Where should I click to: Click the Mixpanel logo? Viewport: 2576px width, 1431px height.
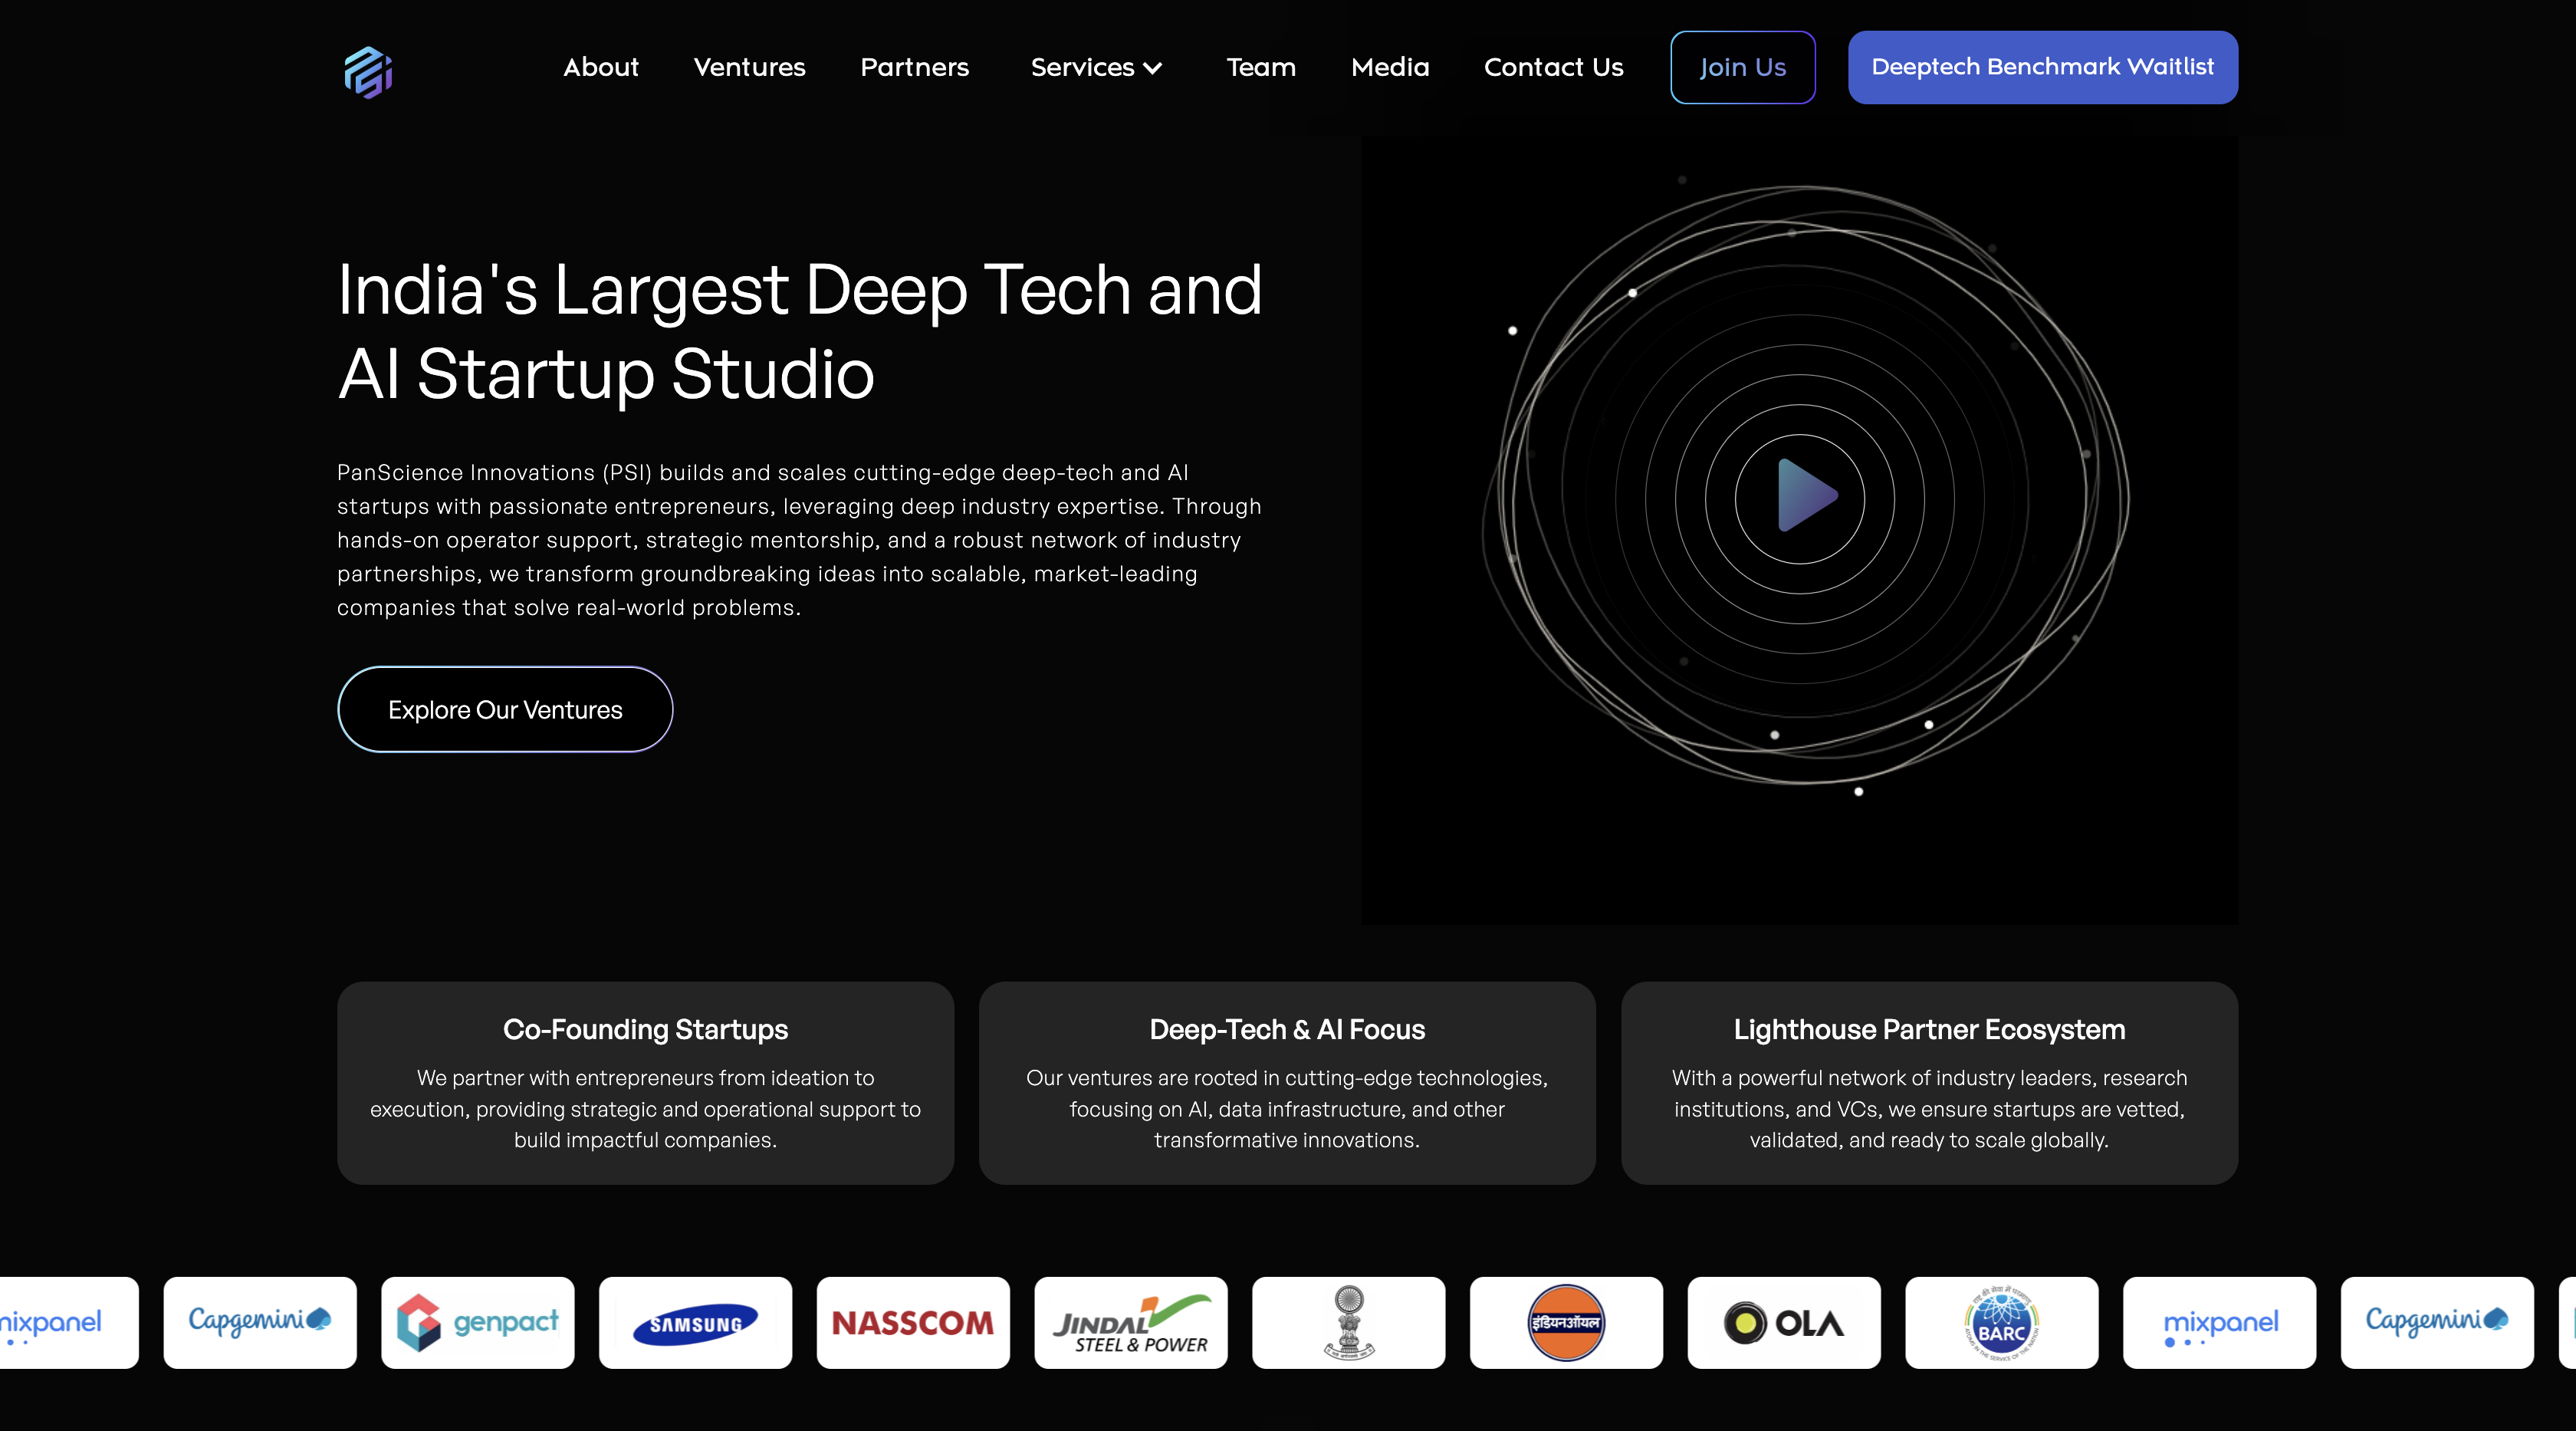coord(2220,1323)
